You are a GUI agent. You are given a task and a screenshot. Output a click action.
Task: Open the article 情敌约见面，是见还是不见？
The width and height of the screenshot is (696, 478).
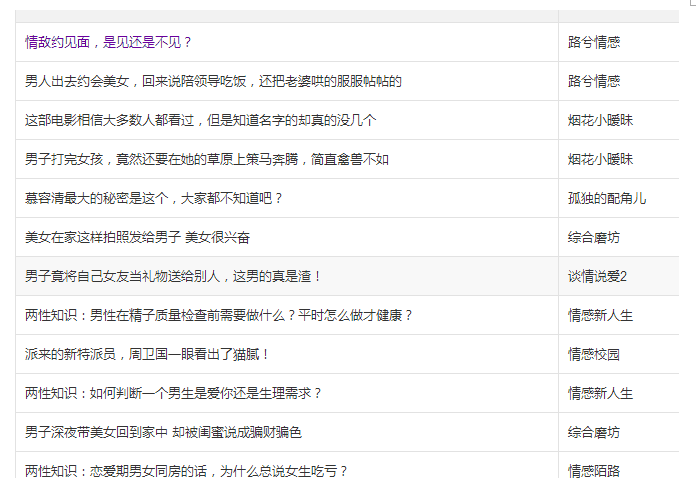(x=108, y=42)
